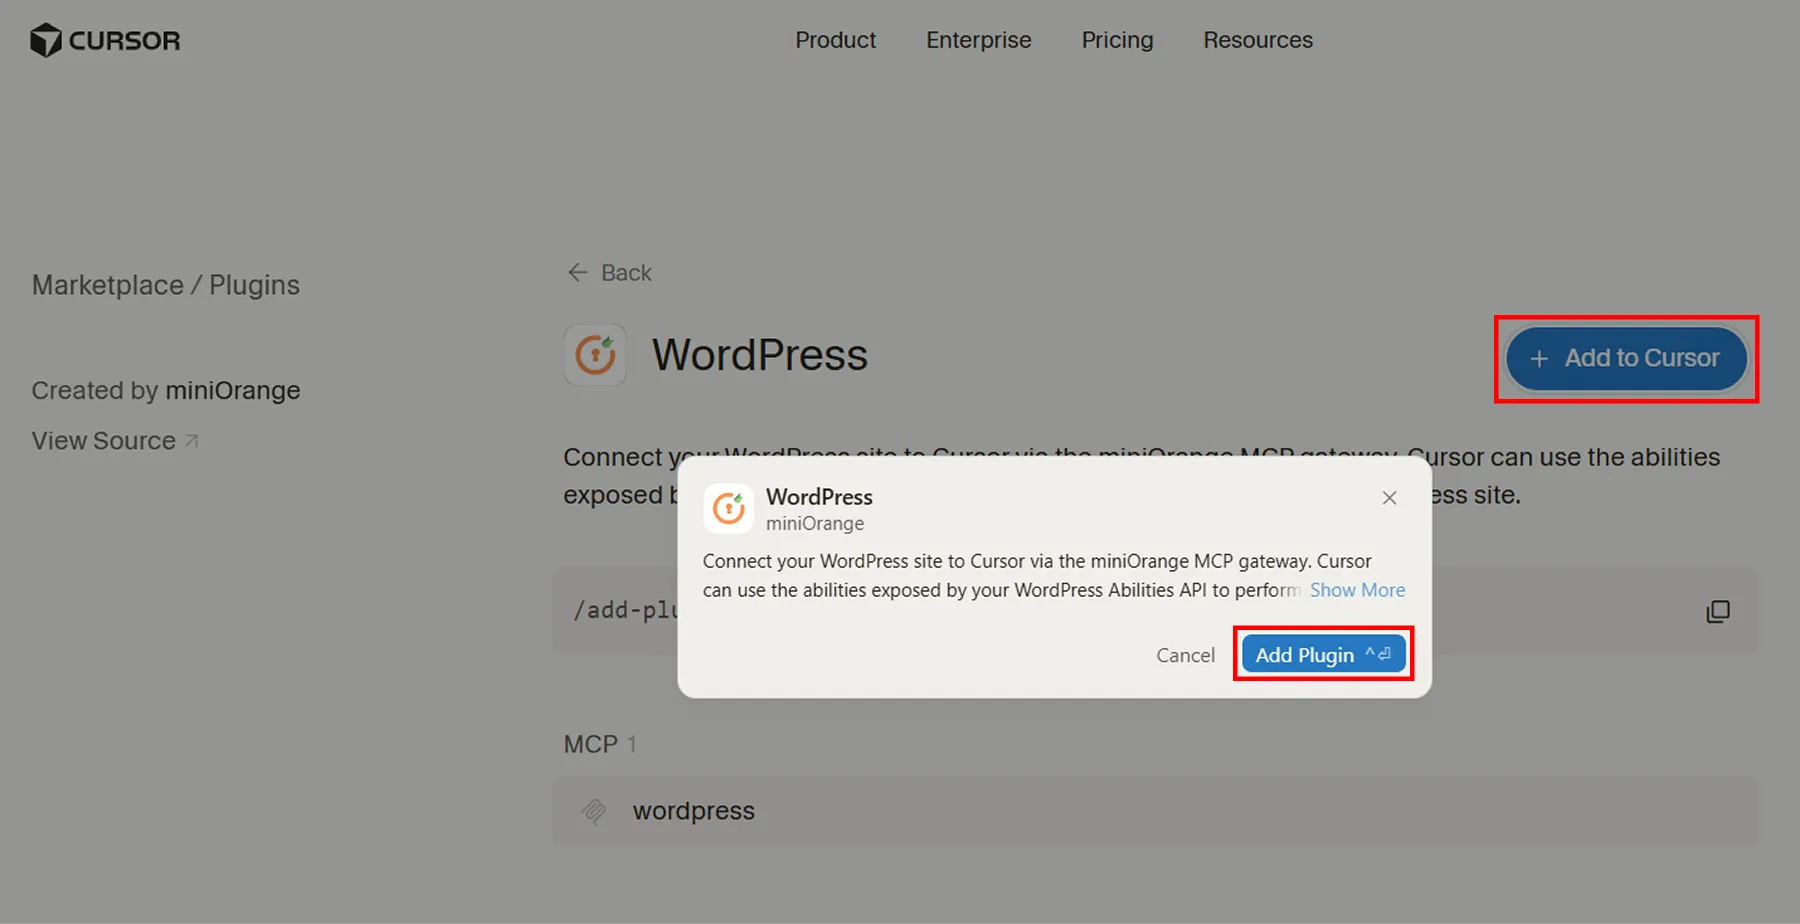Click the MCP icon next to wordpress
This screenshot has height=924, width=1800.
click(x=594, y=811)
